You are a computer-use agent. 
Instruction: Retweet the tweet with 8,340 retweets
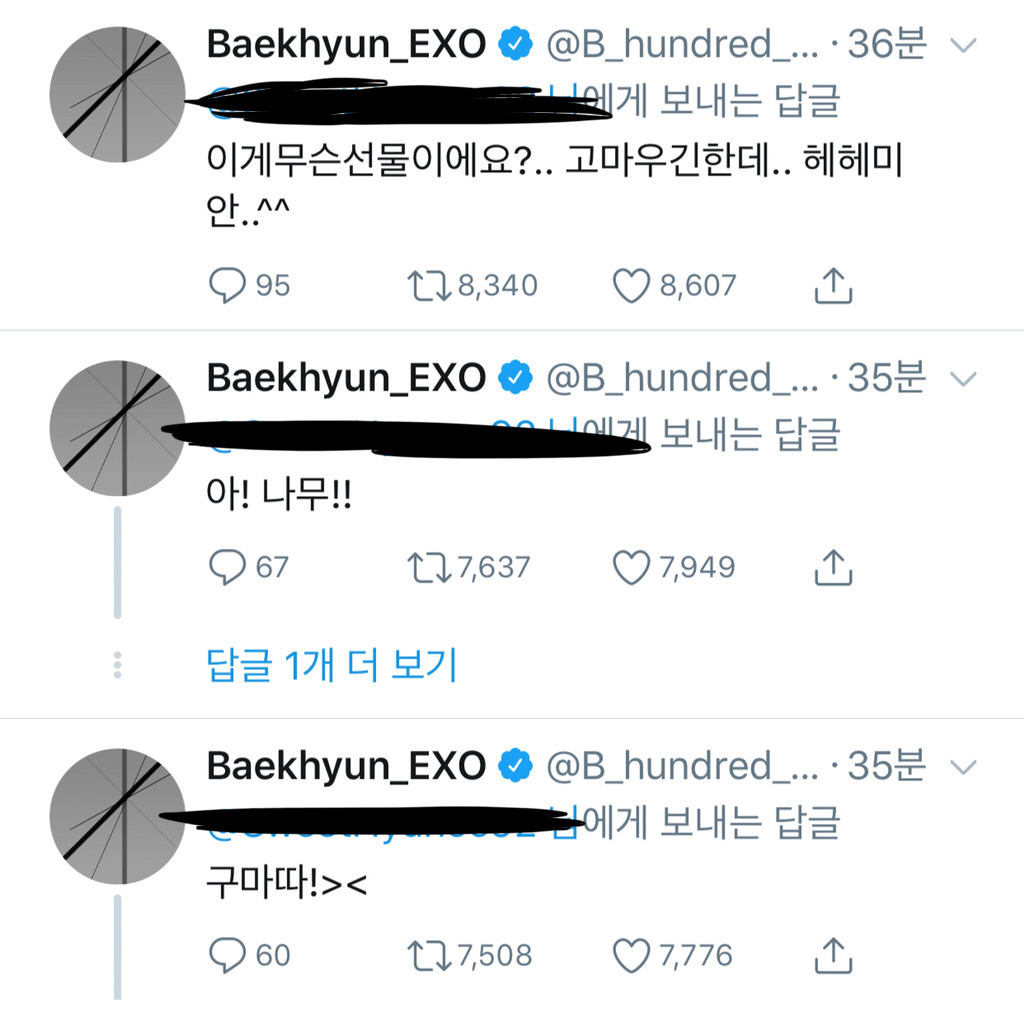[x=427, y=286]
